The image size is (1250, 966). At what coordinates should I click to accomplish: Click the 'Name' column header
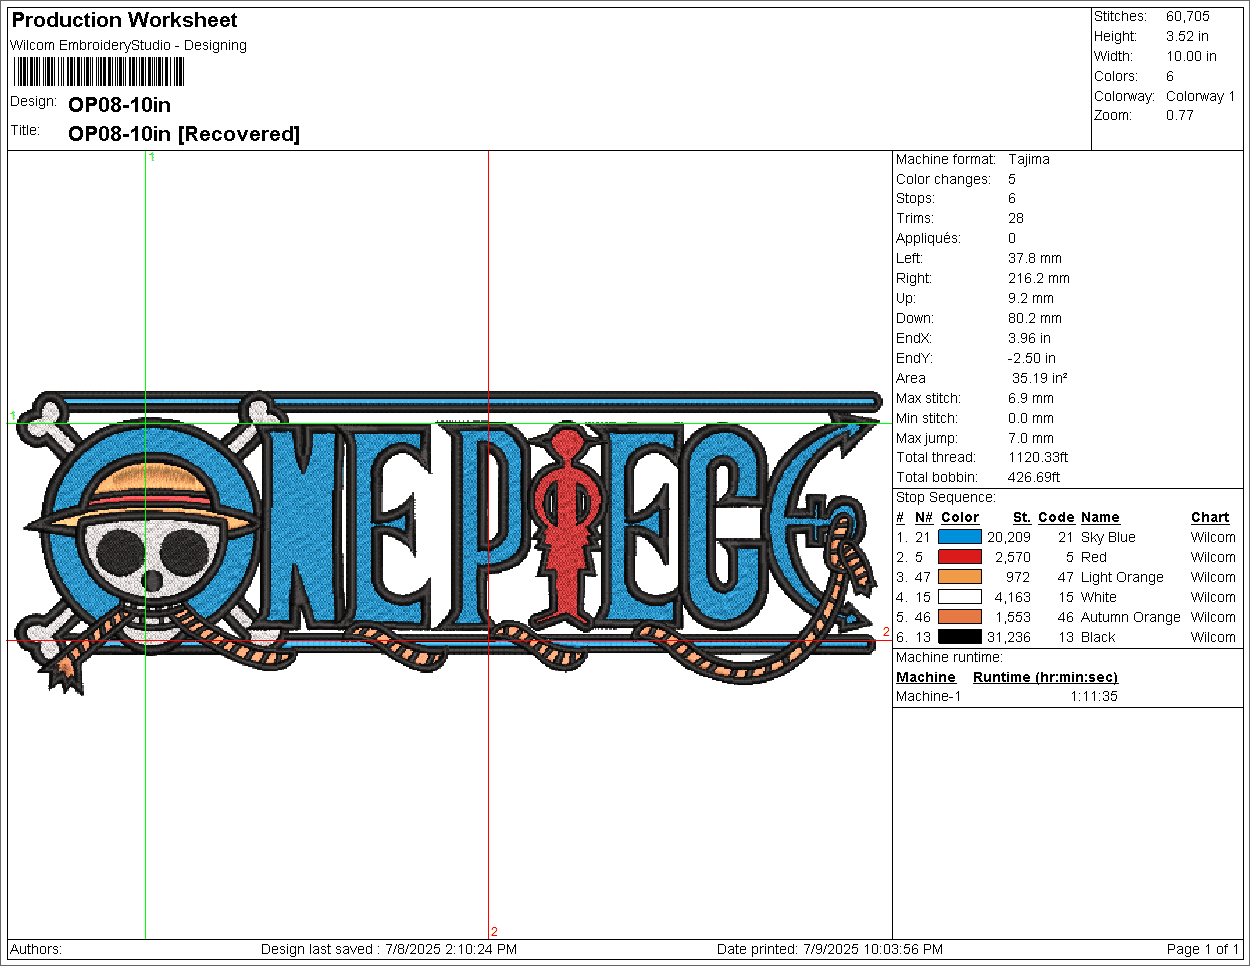(x=1100, y=517)
